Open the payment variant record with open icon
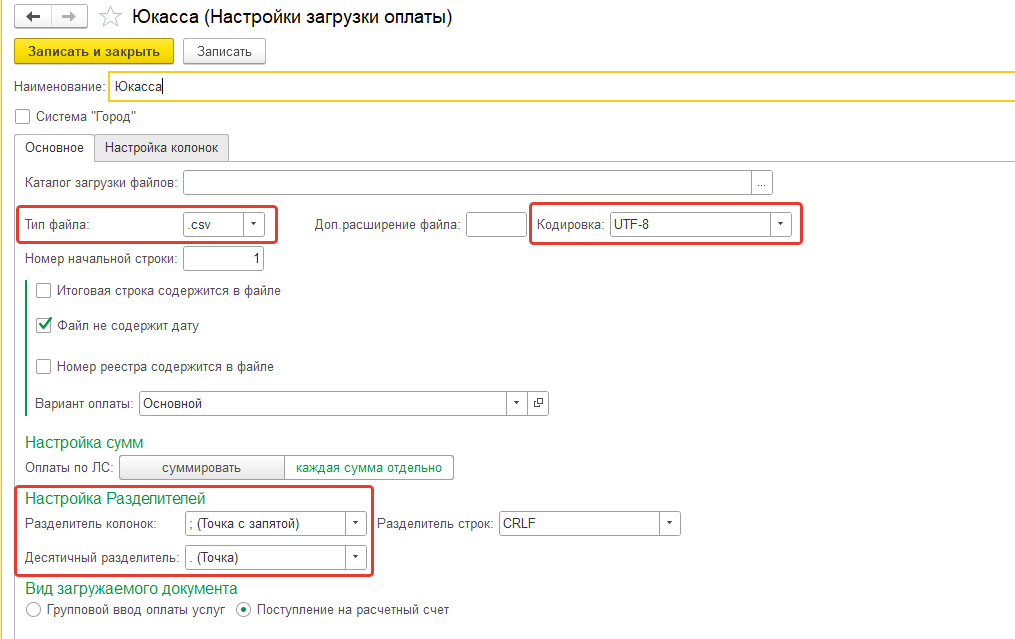The image size is (1015, 639). (538, 403)
